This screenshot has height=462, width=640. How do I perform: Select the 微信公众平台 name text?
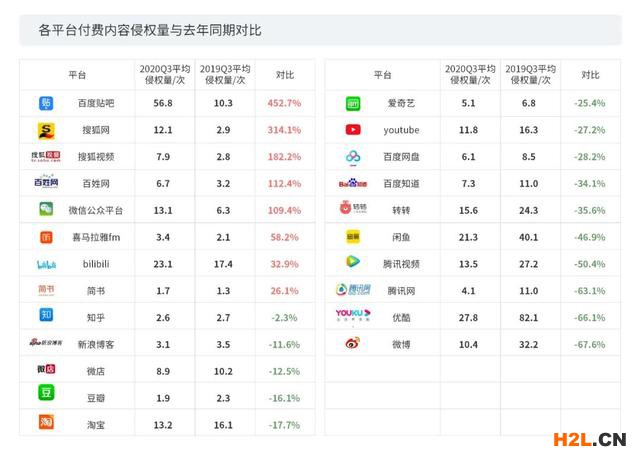(96, 211)
